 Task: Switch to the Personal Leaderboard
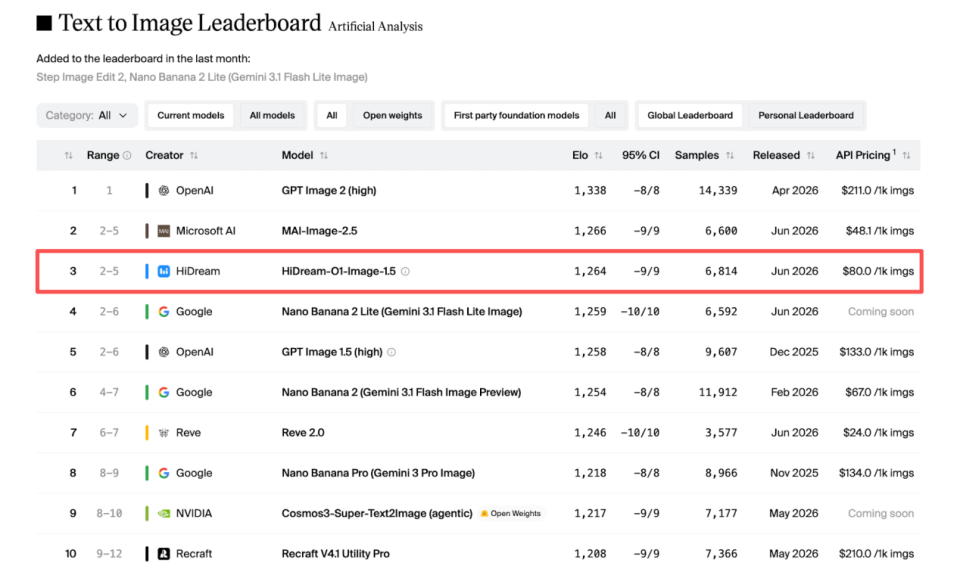click(806, 115)
